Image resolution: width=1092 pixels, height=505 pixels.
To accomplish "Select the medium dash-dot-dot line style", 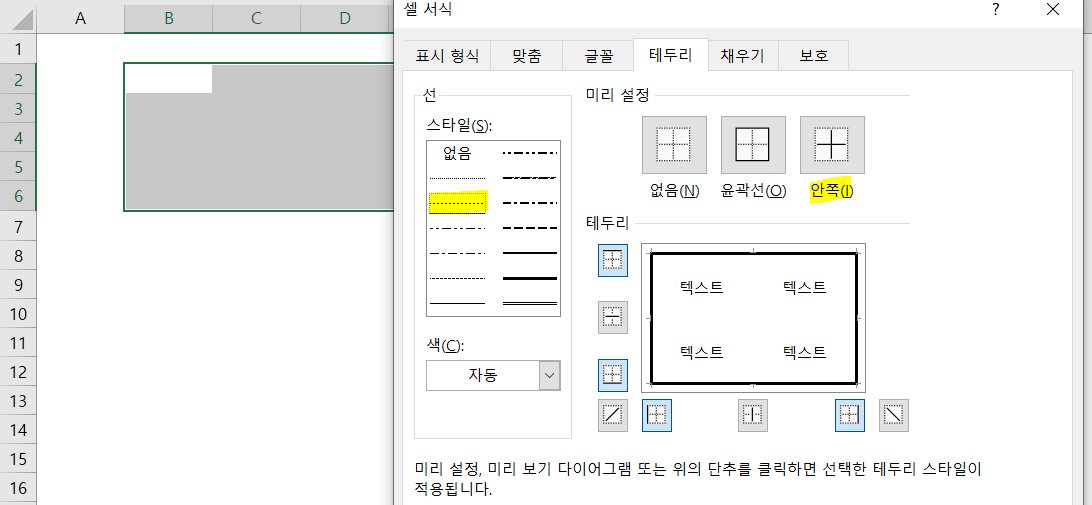I will pyautogui.click(x=530, y=153).
